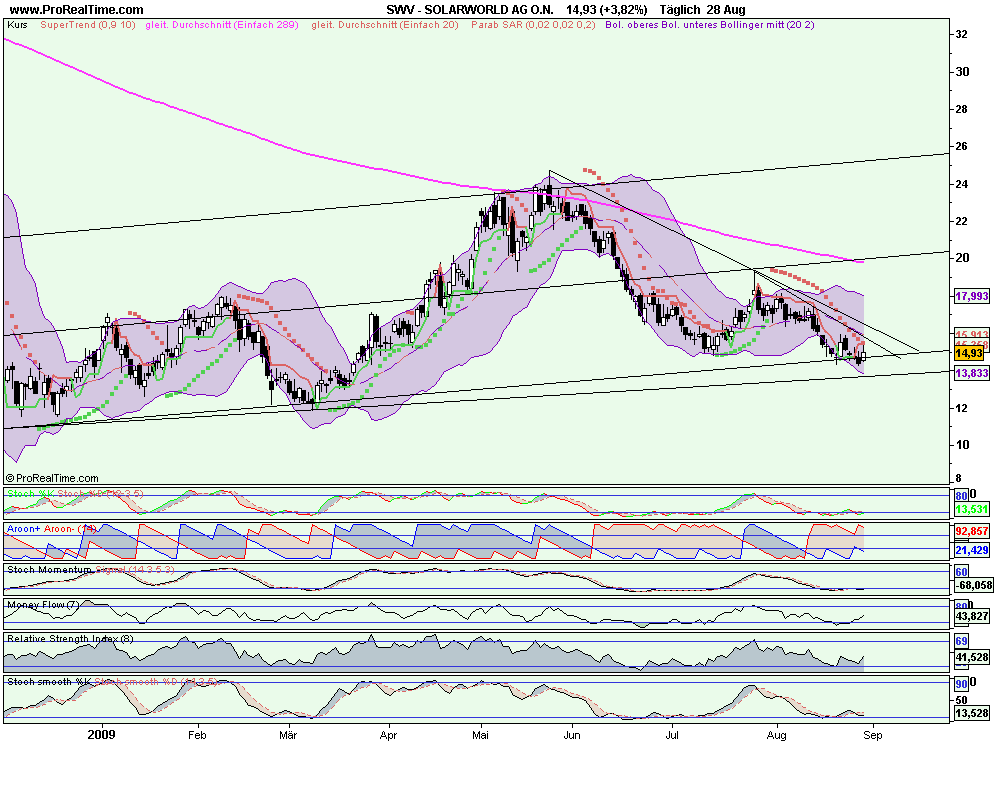
Task: Click the Stoch smooth value 13,528
Action: point(971,713)
